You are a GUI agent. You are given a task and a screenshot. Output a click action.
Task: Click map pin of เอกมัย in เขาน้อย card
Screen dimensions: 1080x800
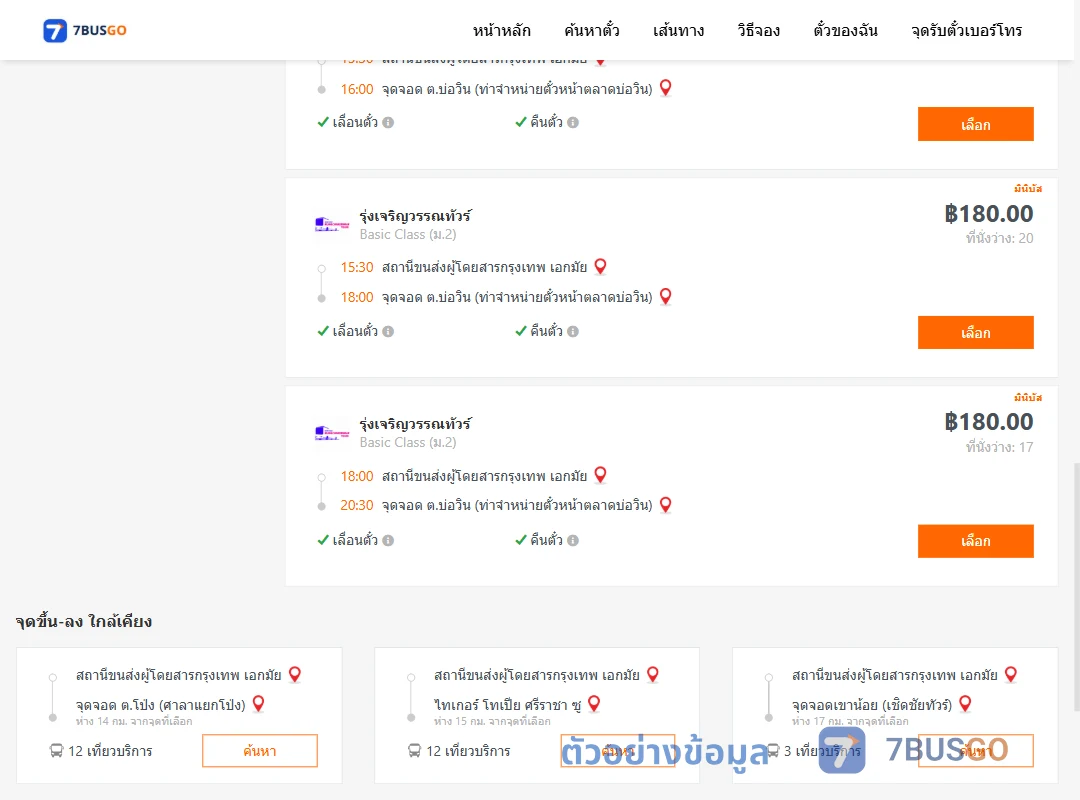tap(1010, 674)
